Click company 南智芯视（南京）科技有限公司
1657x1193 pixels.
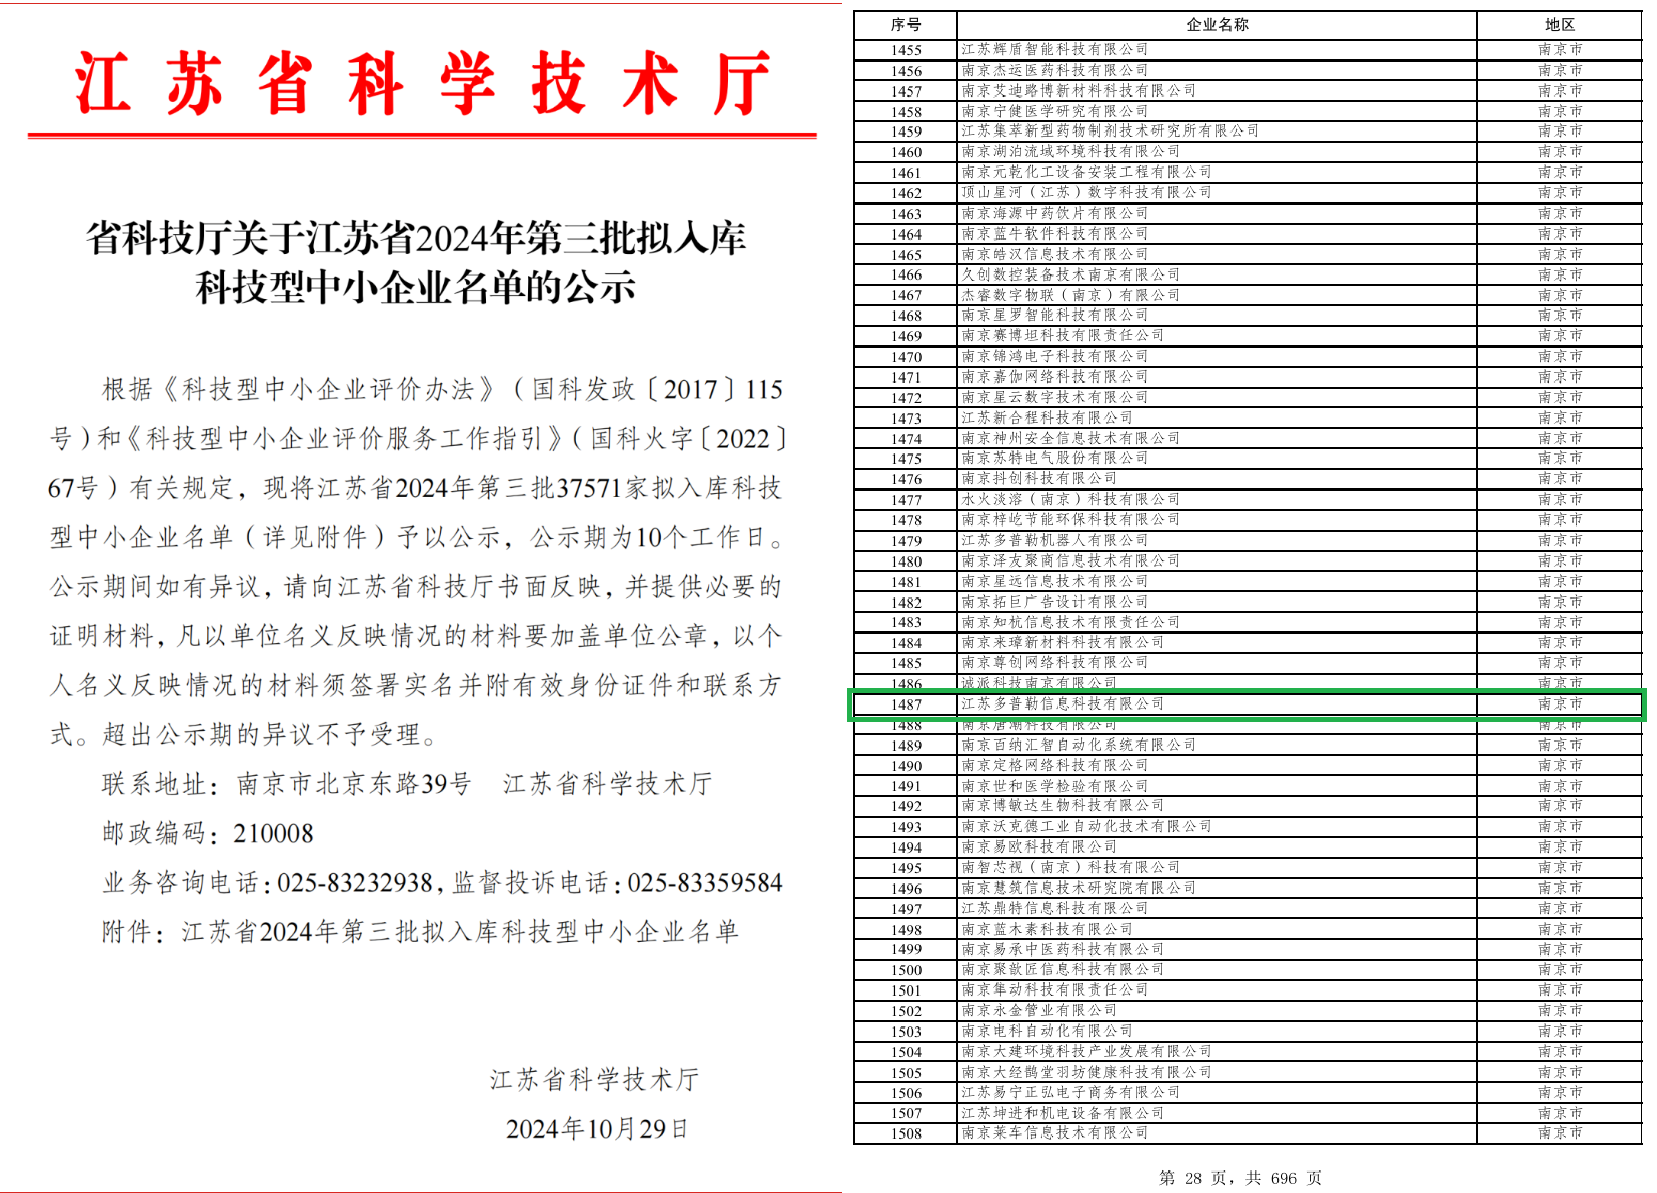point(1071,867)
